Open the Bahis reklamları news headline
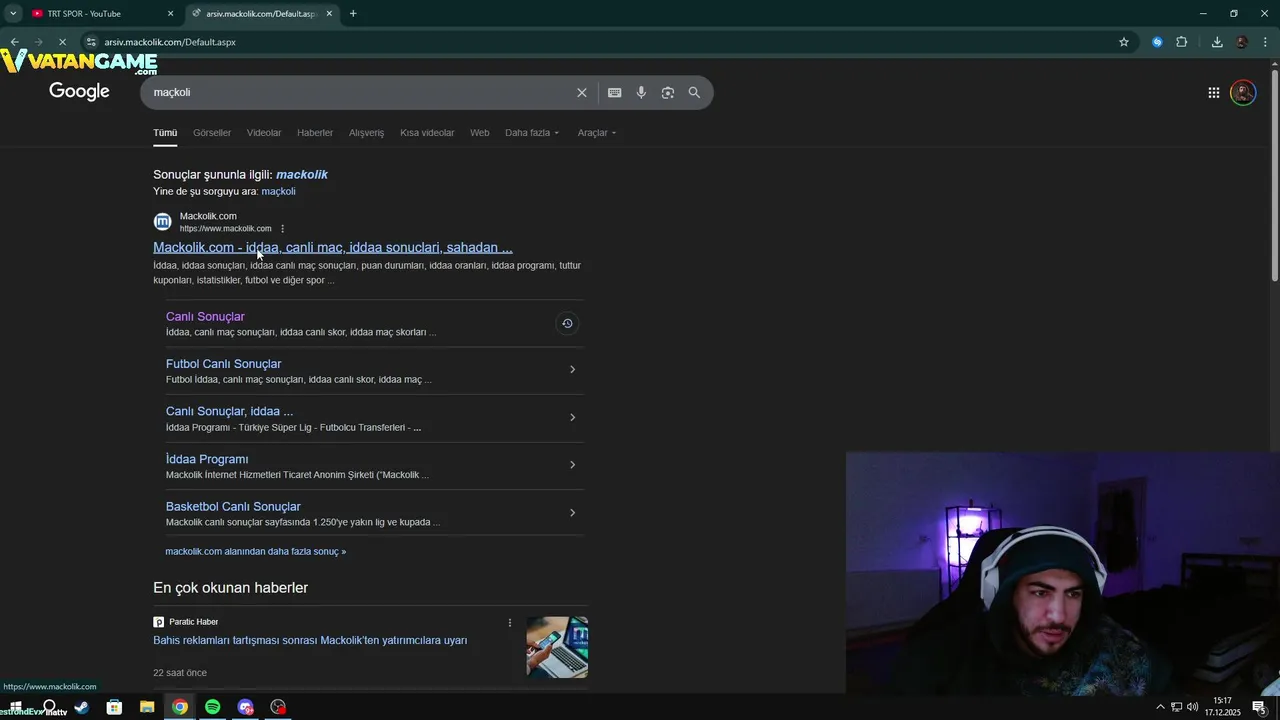This screenshot has height=720, width=1280. click(x=310, y=640)
